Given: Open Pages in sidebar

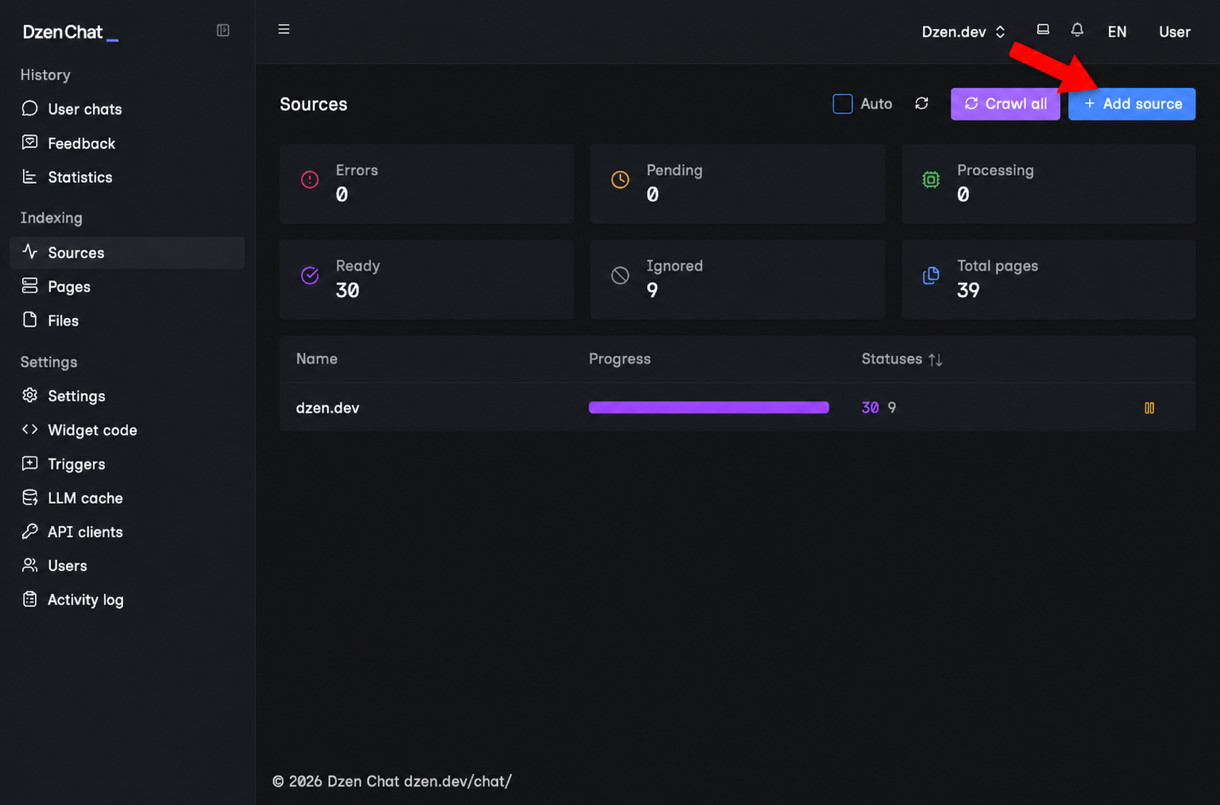Looking at the screenshot, I should tap(127, 287).
